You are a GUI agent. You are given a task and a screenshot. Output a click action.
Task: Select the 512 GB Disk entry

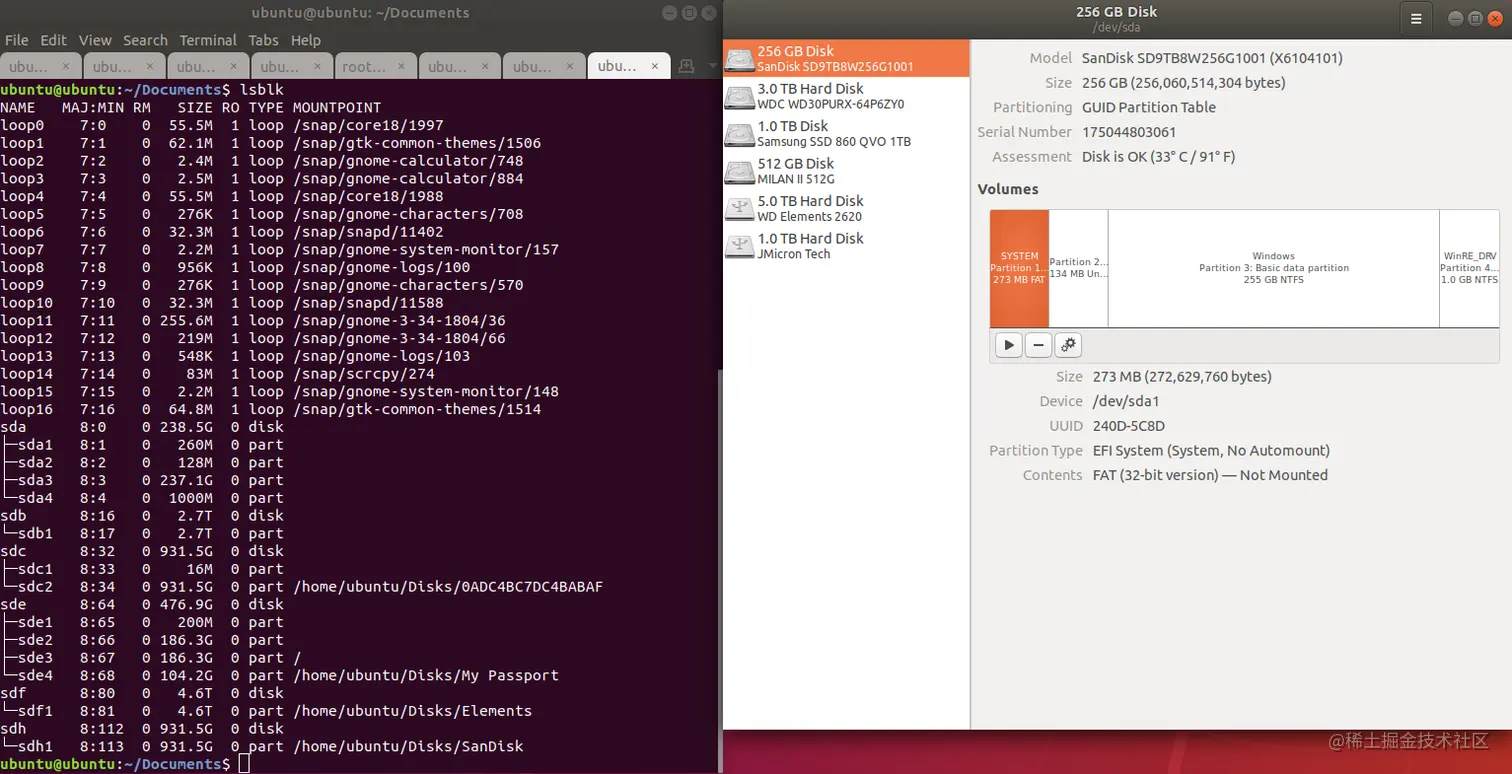pyautogui.click(x=846, y=171)
